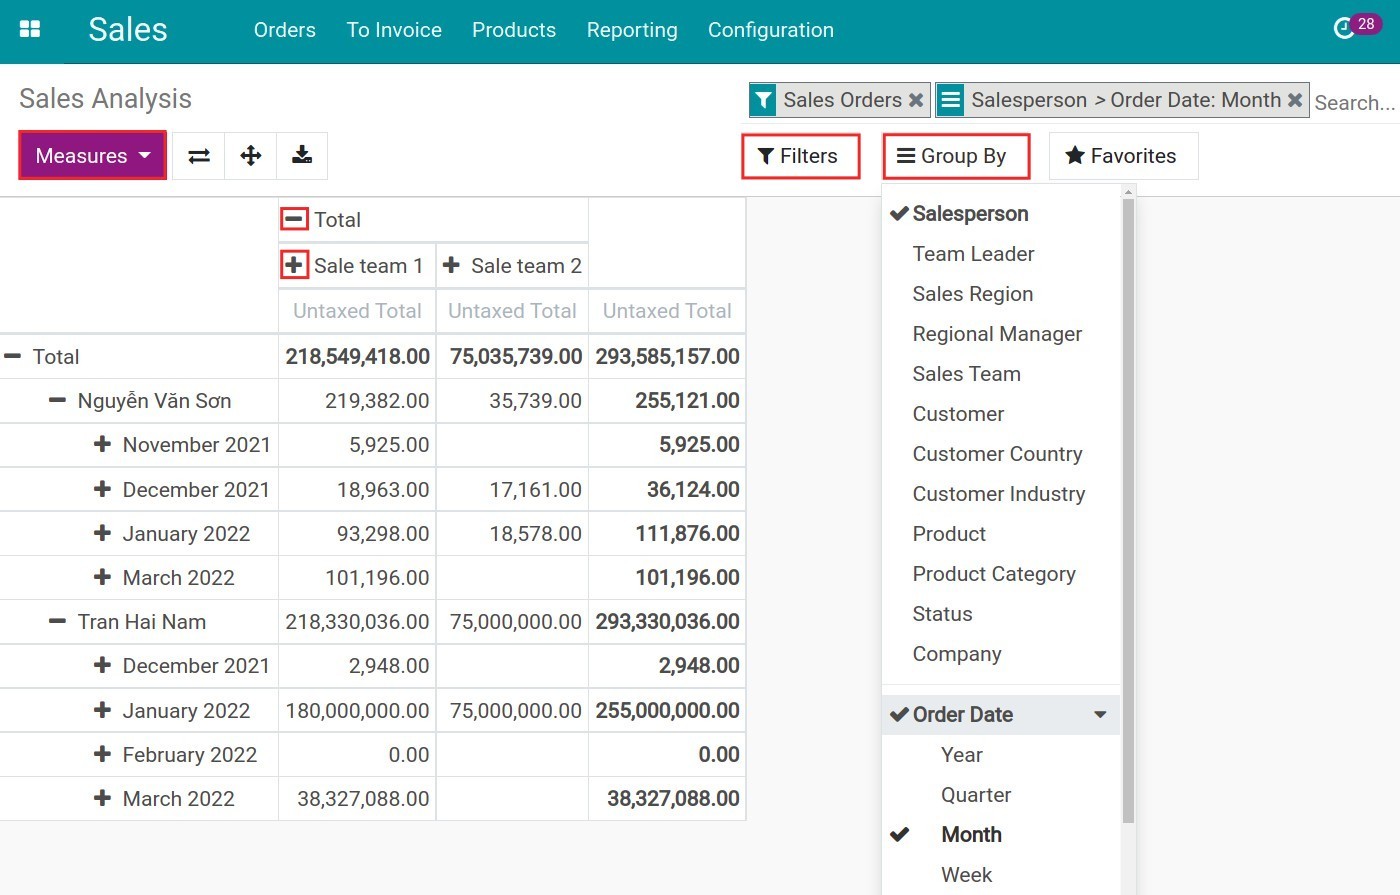Expand the Sale team 2 column

click(451, 265)
